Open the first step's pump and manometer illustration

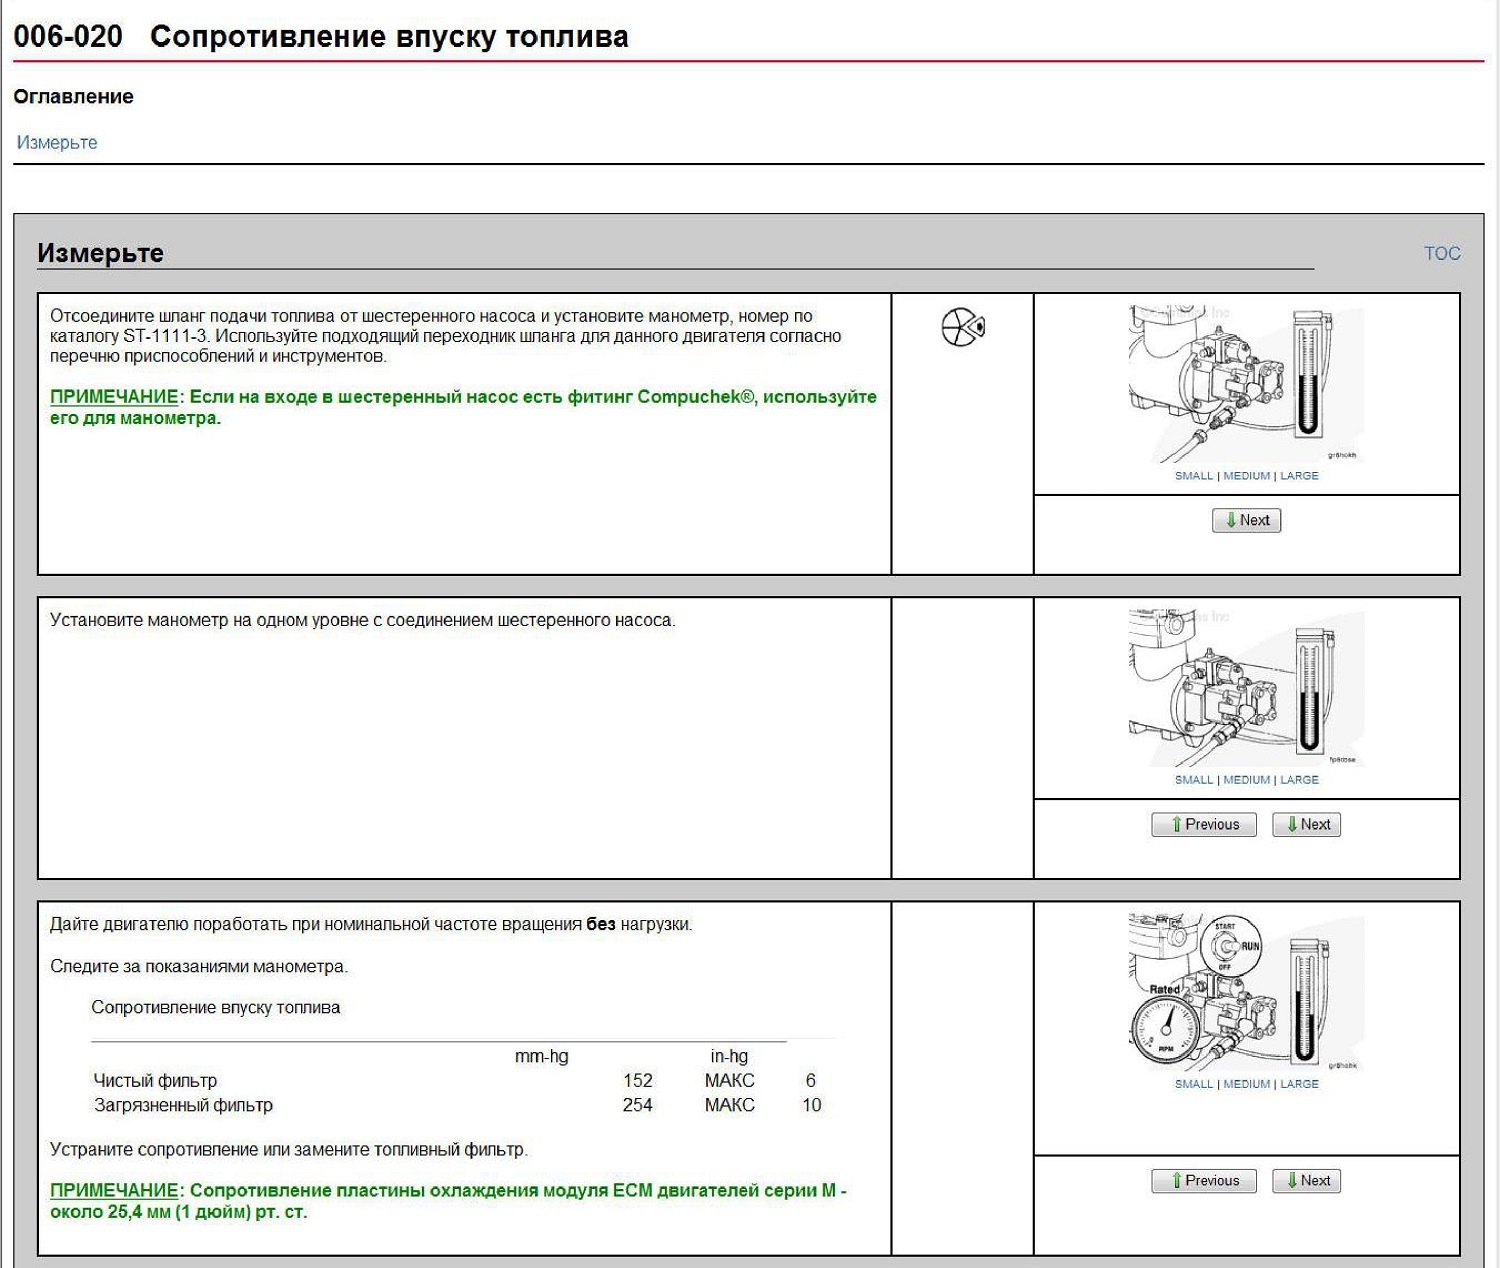click(1246, 384)
